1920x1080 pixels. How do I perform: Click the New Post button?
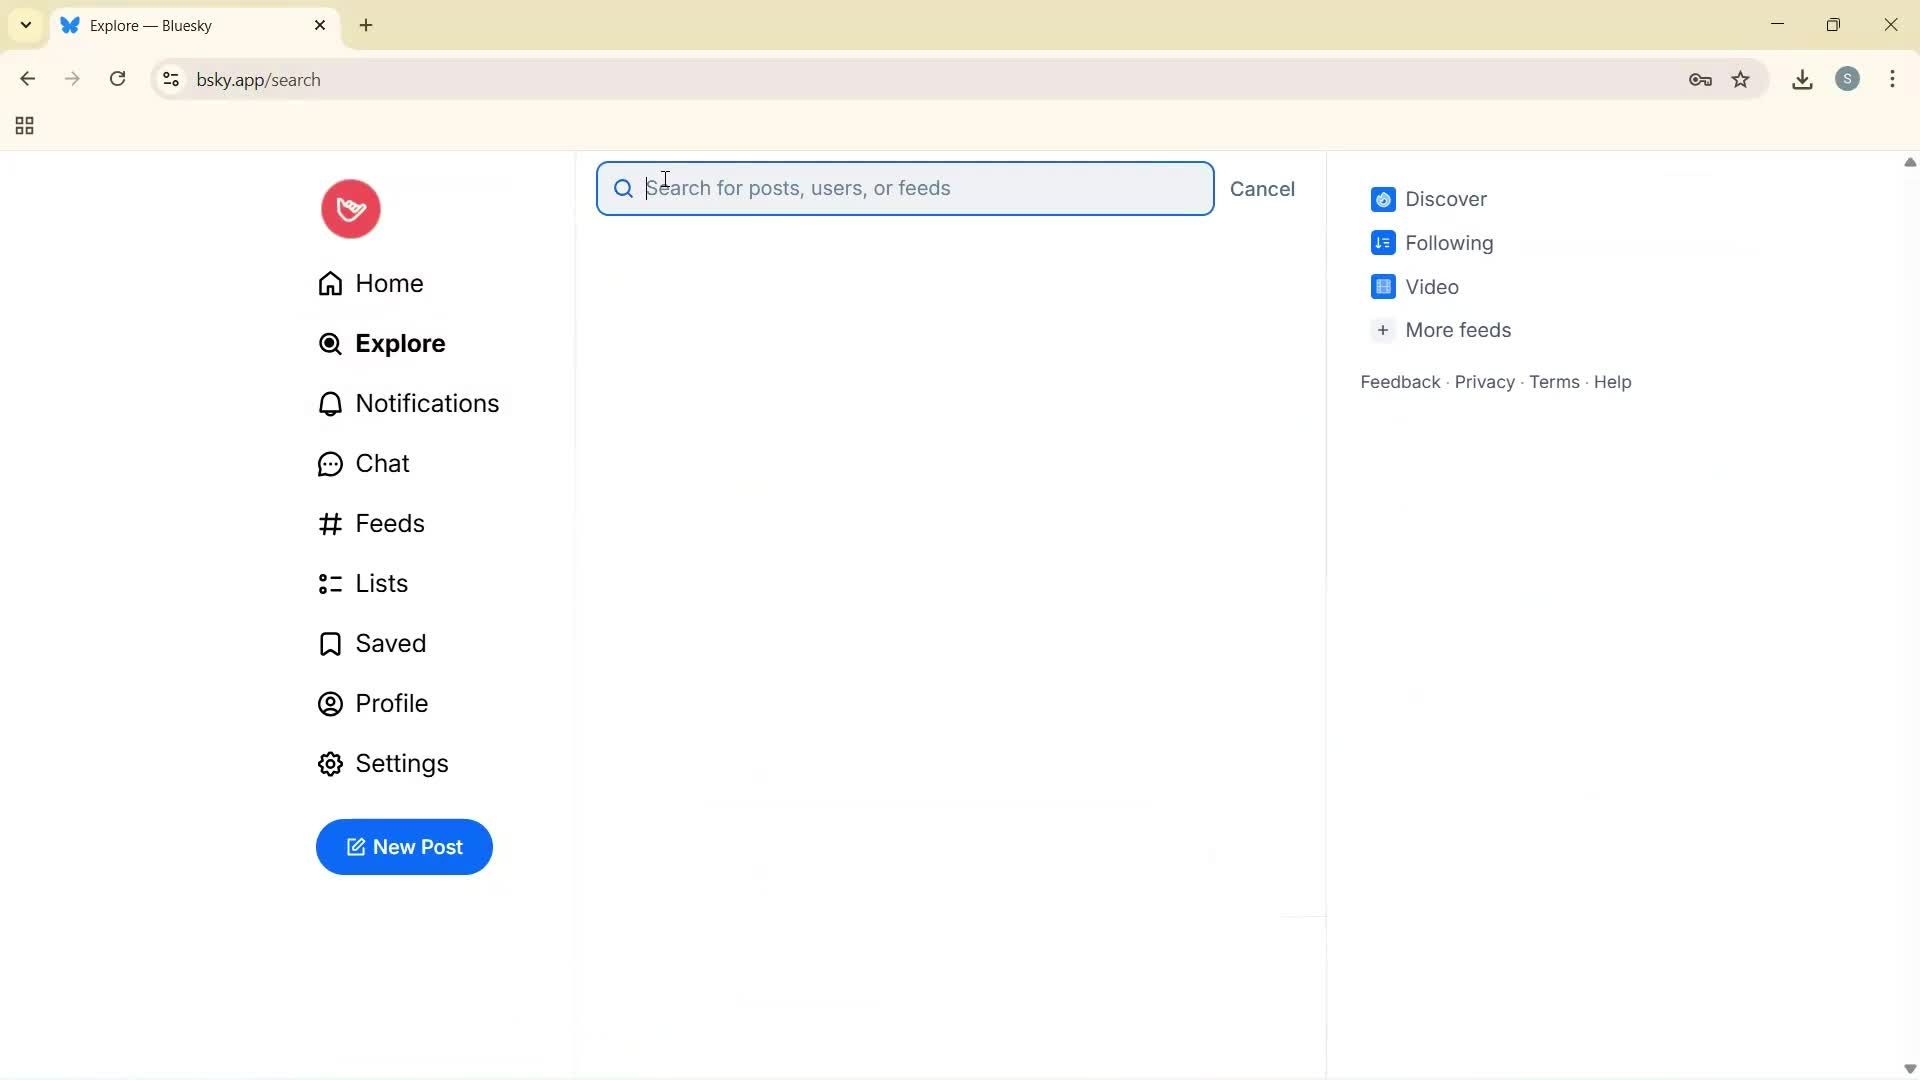(x=404, y=847)
